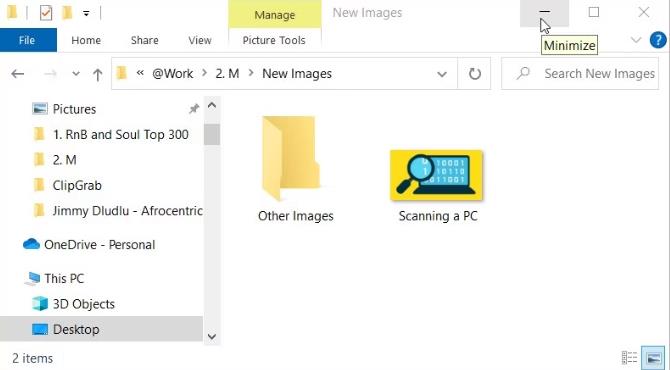Switch to Details view in status bar
Image resolution: width=670 pixels, height=370 pixels.
pos(629,358)
